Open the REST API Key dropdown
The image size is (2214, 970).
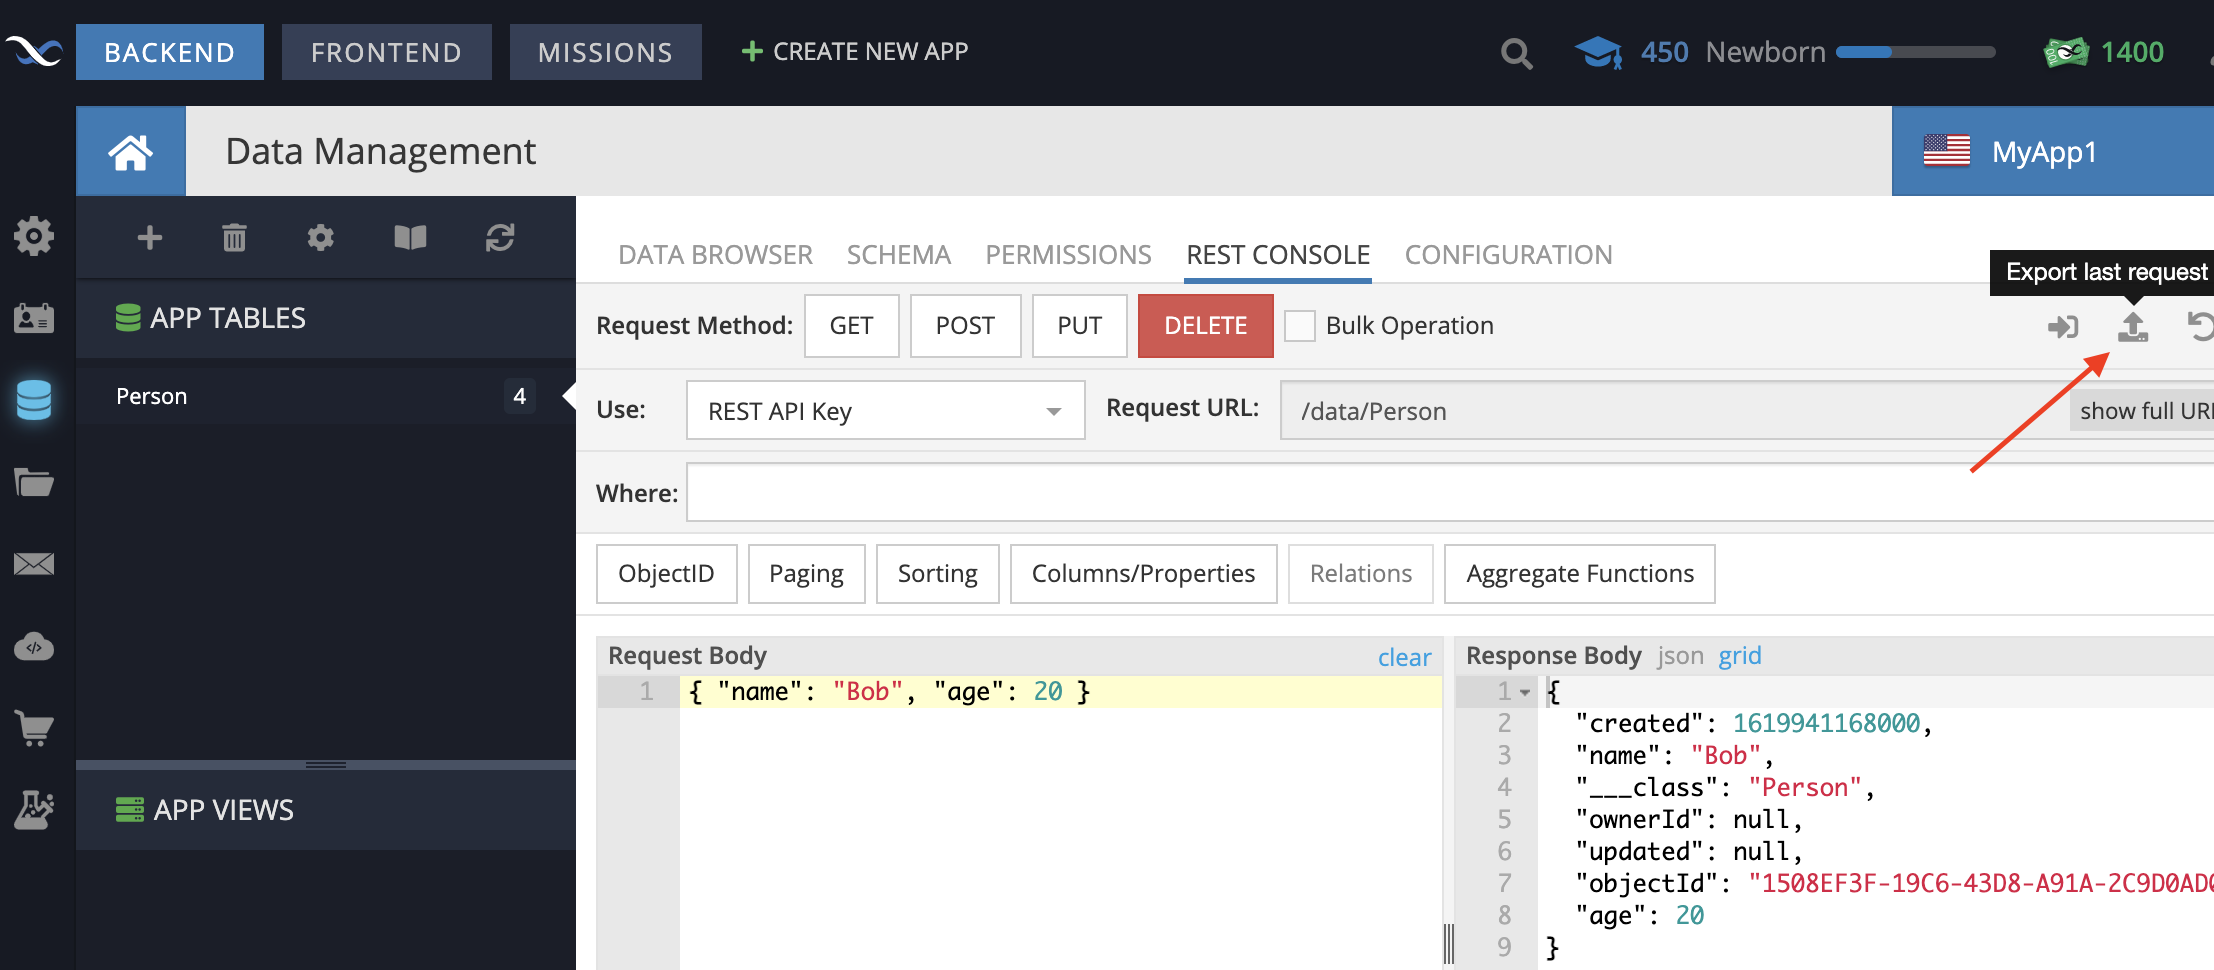click(x=885, y=410)
